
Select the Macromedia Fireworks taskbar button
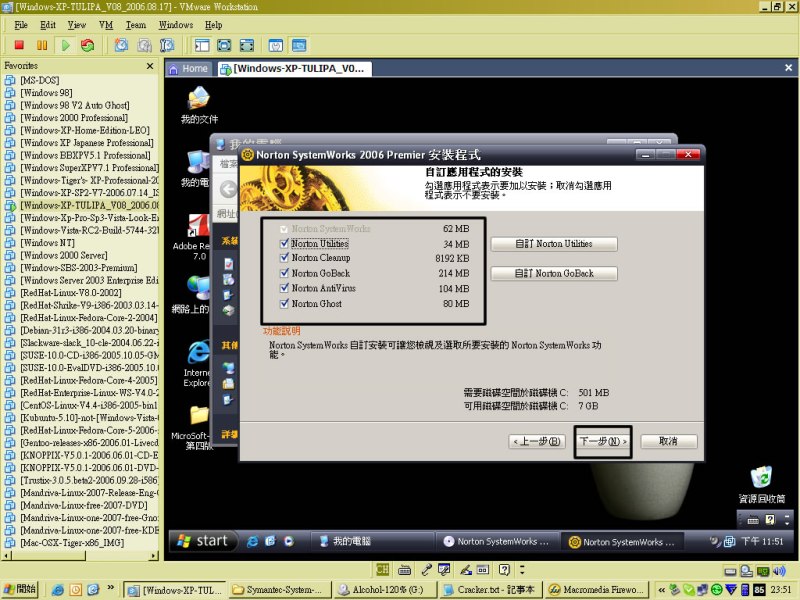coord(596,590)
